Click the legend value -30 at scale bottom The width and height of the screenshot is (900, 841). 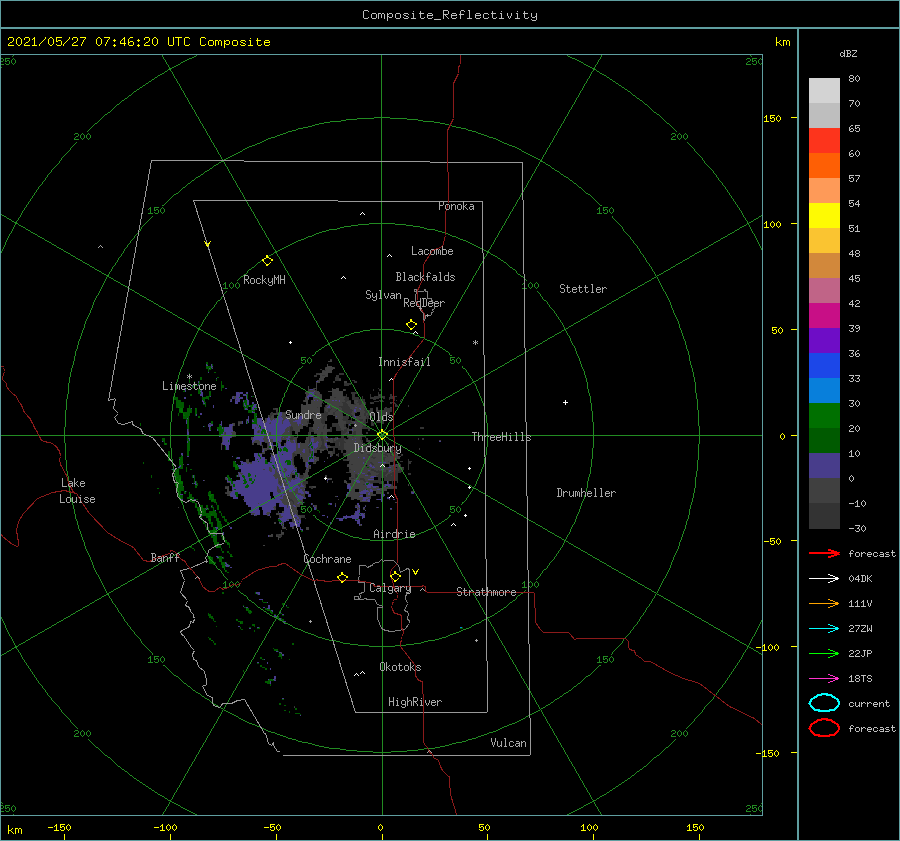click(x=857, y=528)
